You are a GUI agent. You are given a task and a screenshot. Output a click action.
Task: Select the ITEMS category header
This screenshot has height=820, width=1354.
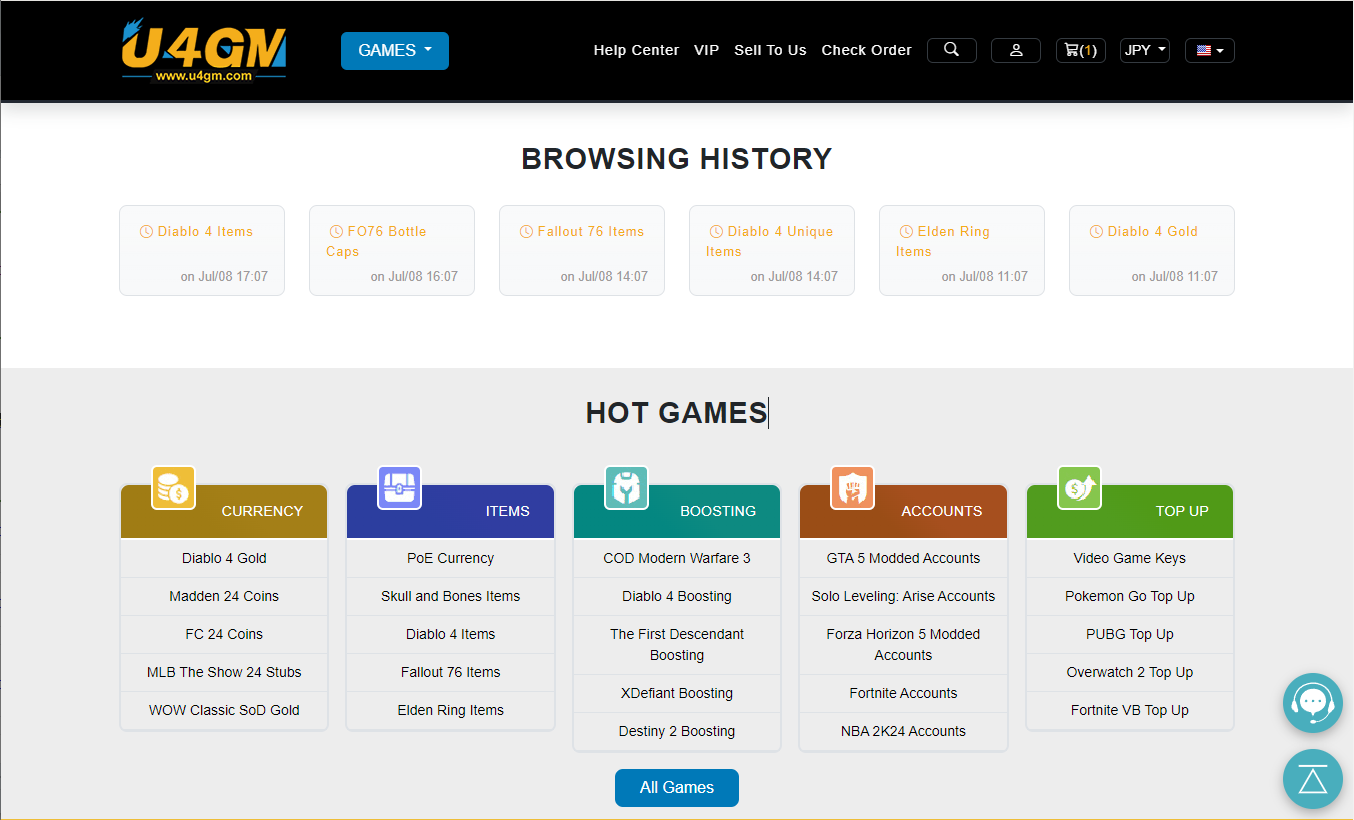click(451, 512)
